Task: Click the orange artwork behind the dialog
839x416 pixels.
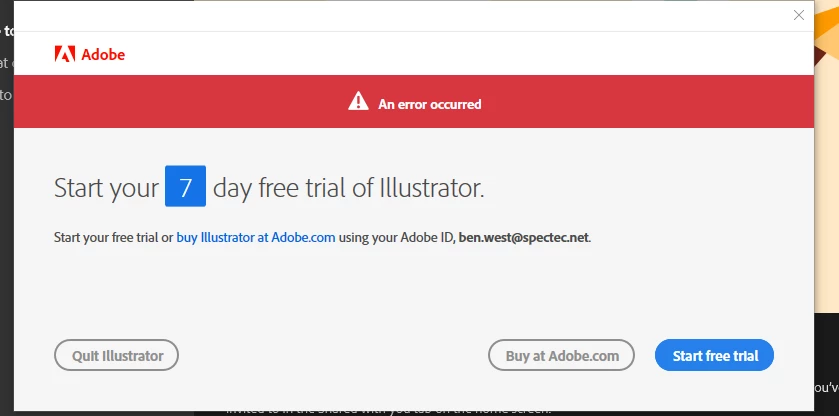Action: coord(826,161)
